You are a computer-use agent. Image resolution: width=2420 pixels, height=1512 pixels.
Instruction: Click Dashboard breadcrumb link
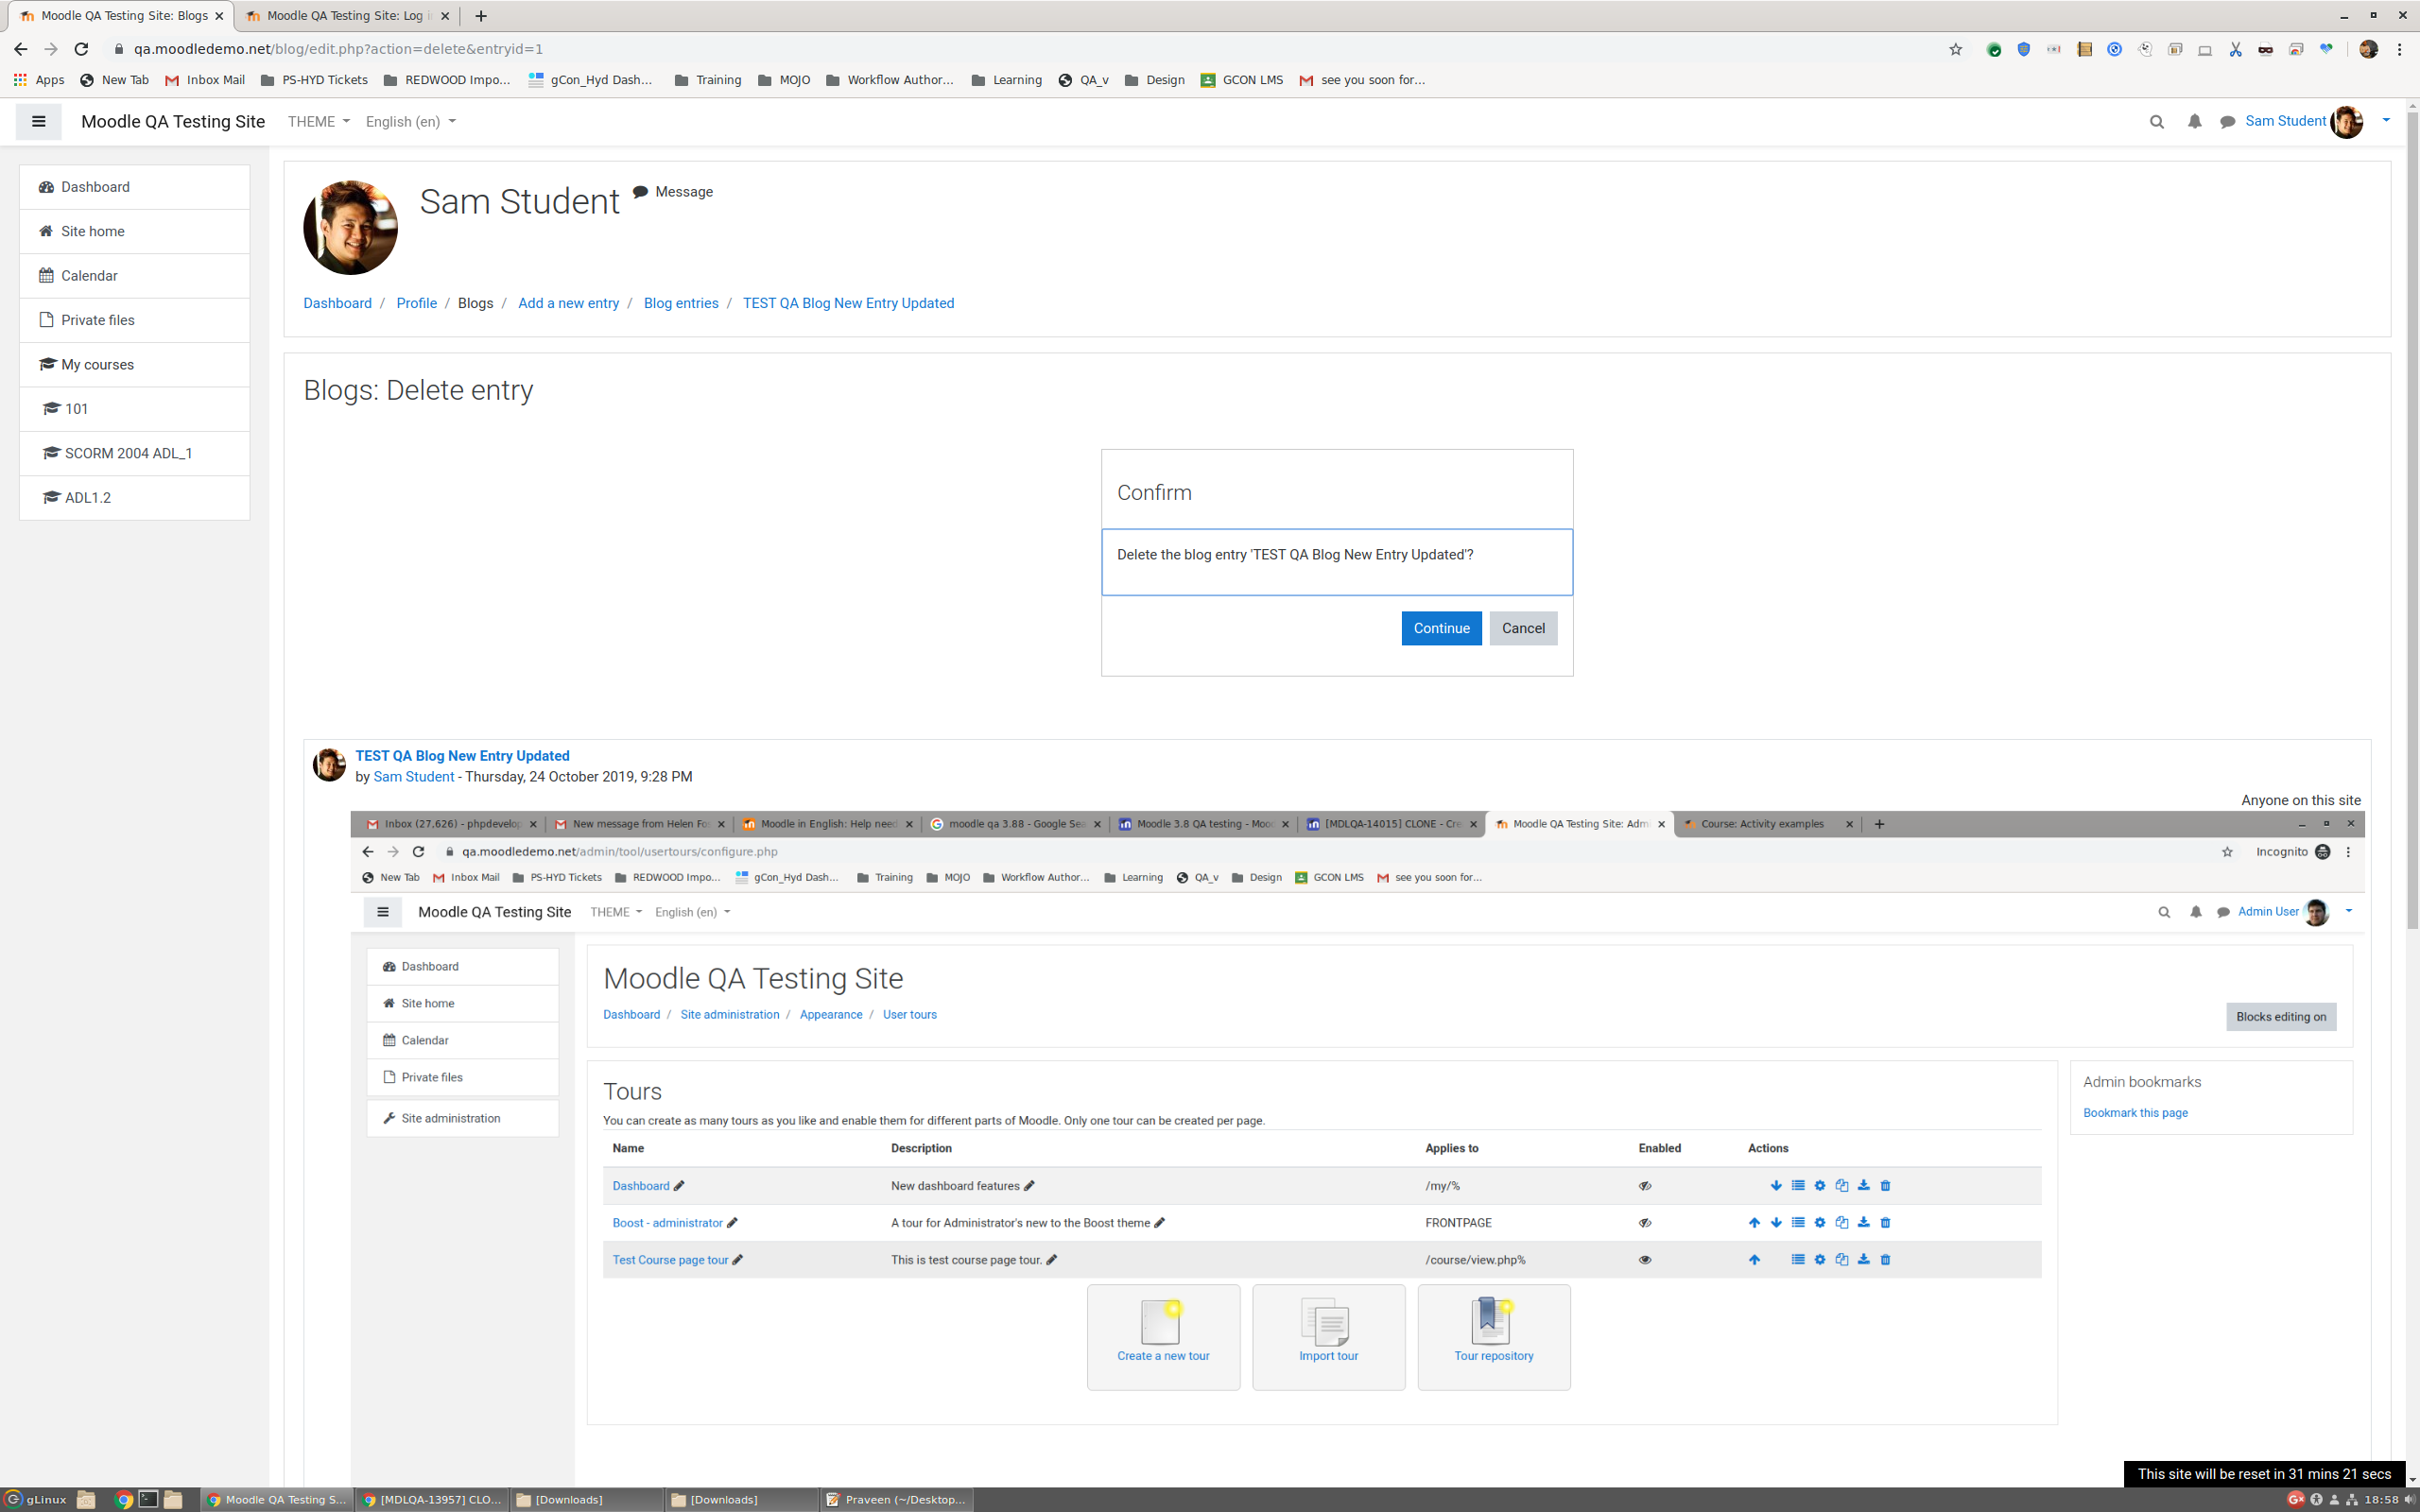337,303
